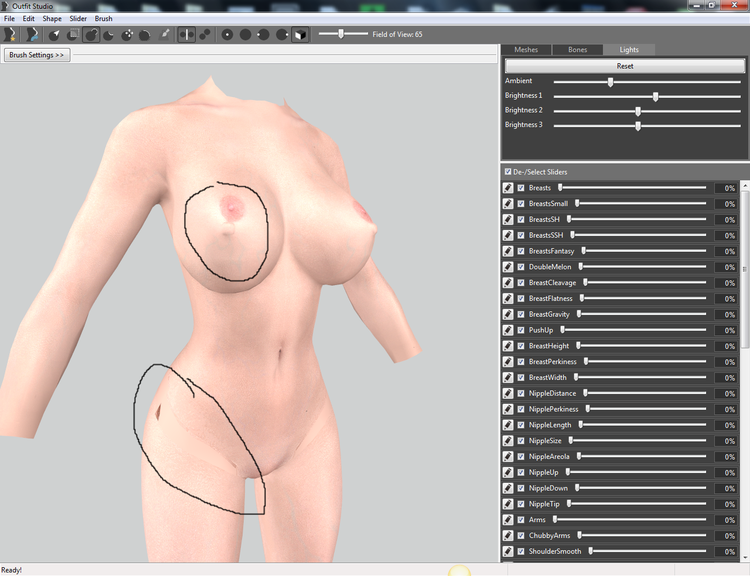Edit the NippleTip slider pencil icon
Viewport: 750px width, 576px height.
click(508, 504)
